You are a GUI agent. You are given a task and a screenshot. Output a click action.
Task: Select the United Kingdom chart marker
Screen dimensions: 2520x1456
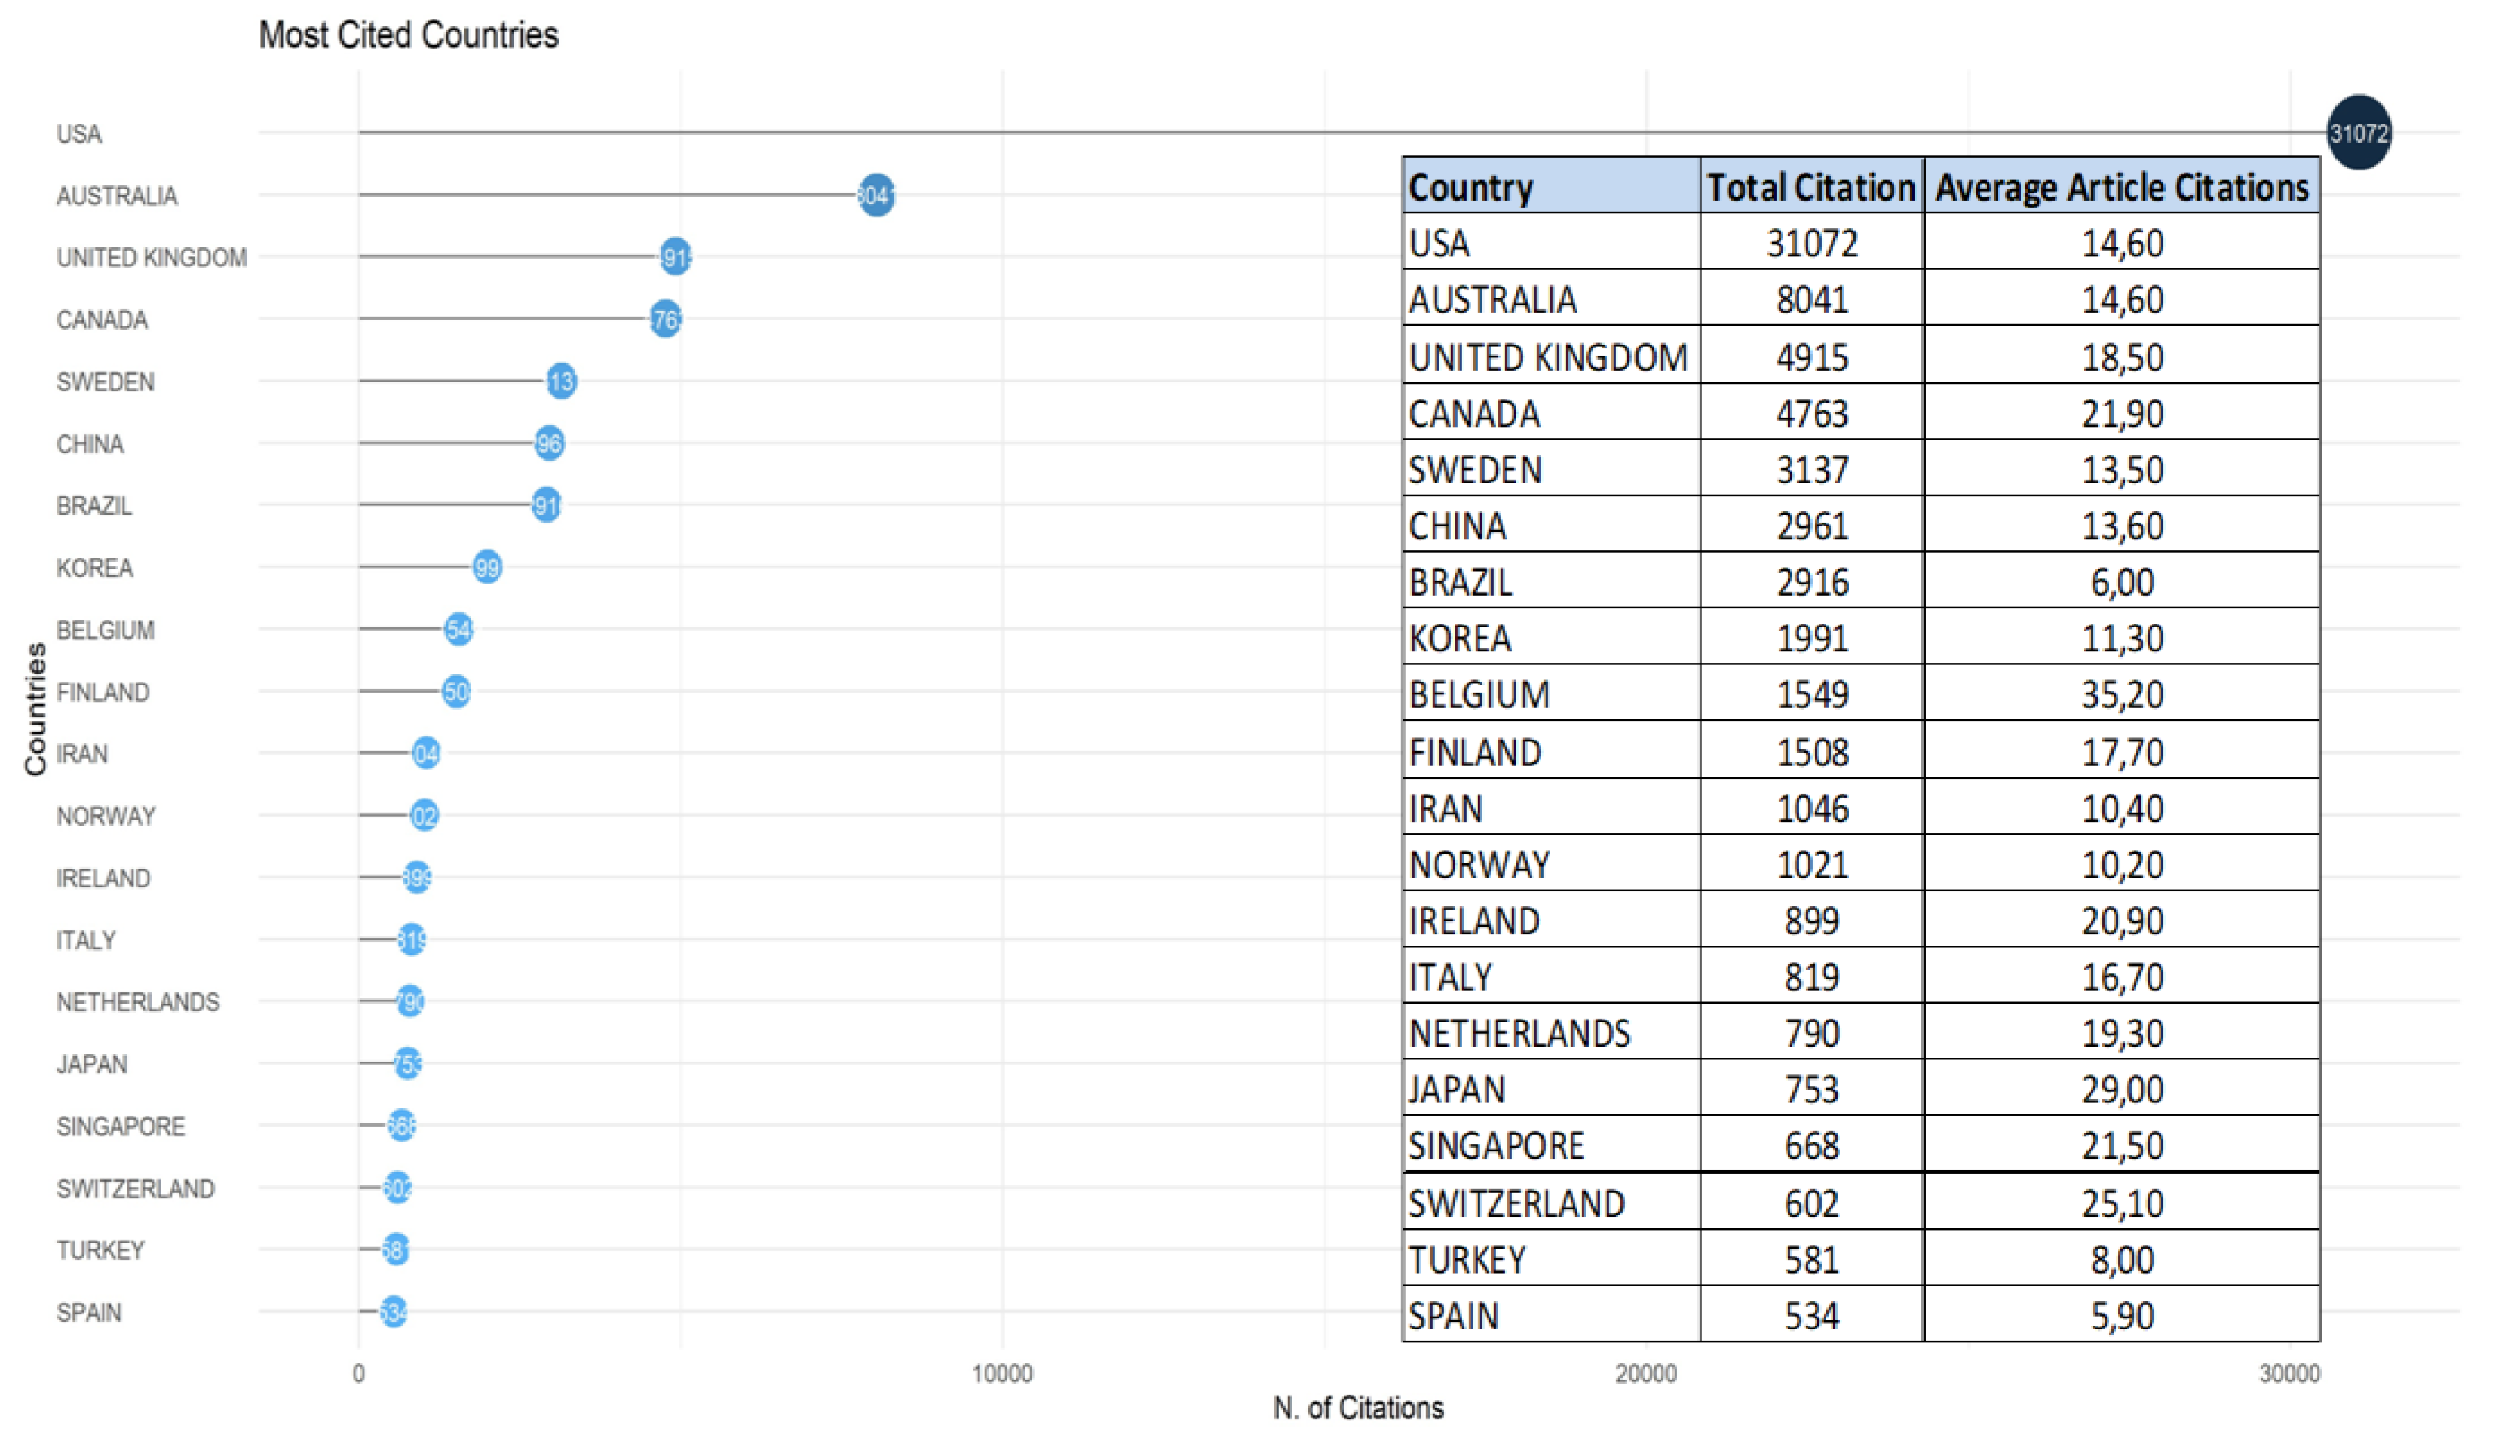(x=675, y=257)
